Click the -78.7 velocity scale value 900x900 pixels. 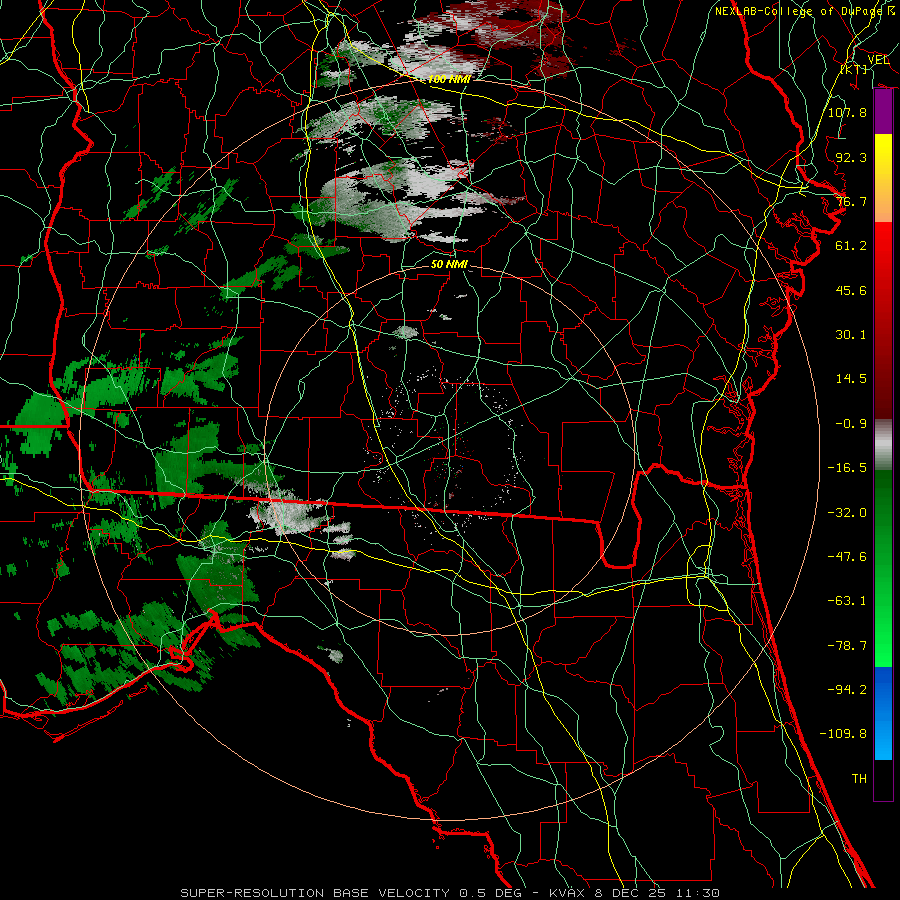pos(847,646)
